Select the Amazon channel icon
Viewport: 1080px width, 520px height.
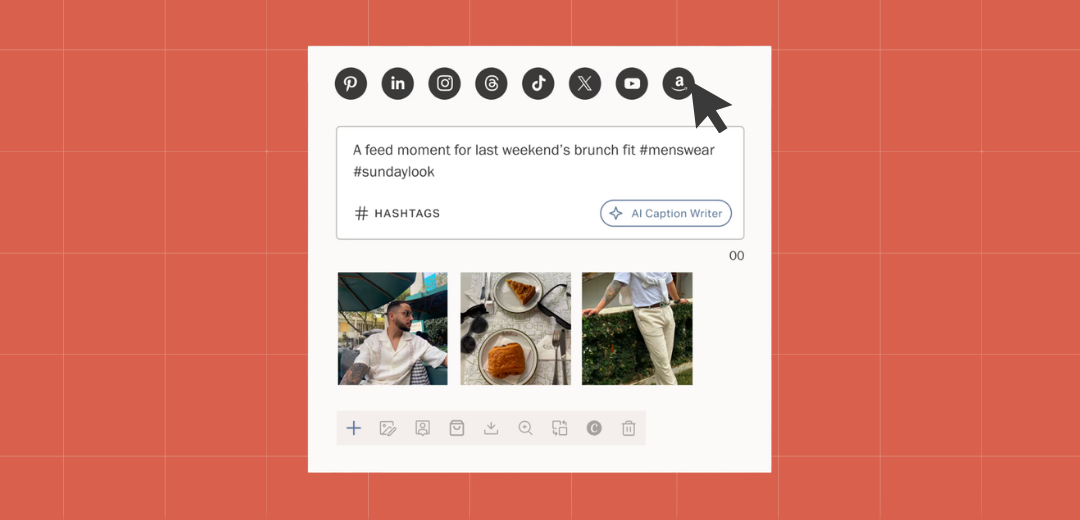pos(678,83)
